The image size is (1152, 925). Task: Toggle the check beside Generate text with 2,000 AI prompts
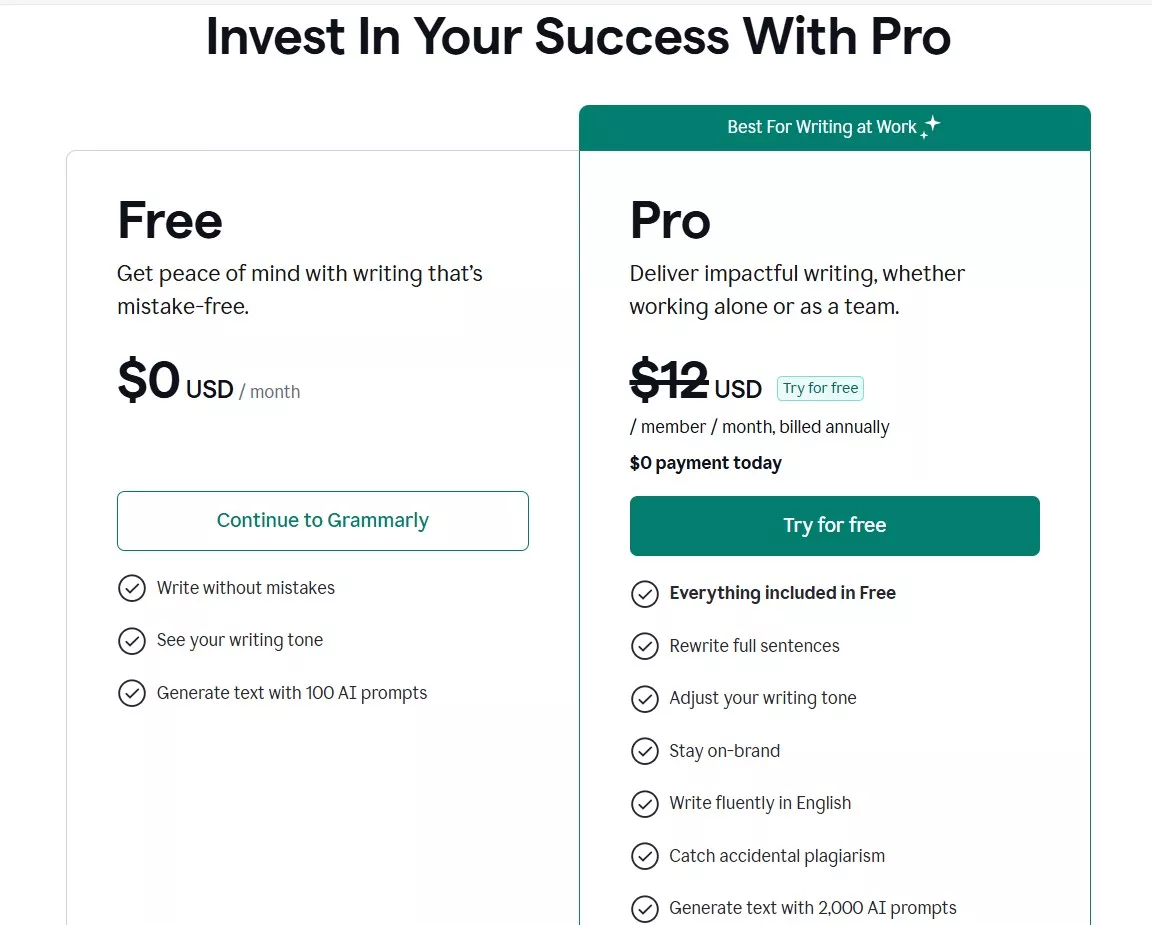[x=645, y=908]
